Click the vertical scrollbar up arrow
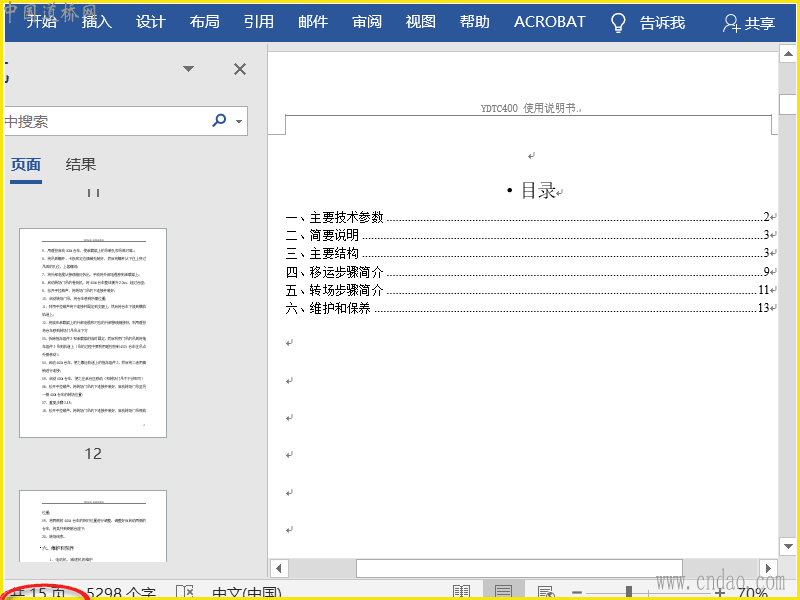Viewport: 800px width, 600px height. pos(788,54)
